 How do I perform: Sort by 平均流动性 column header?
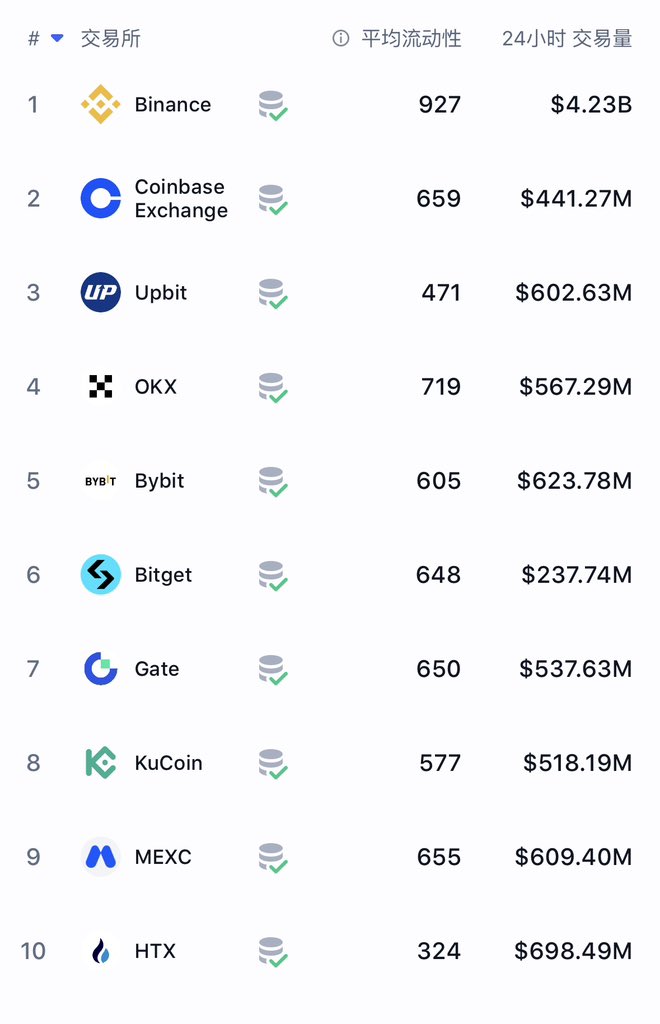pyautogui.click(x=411, y=39)
